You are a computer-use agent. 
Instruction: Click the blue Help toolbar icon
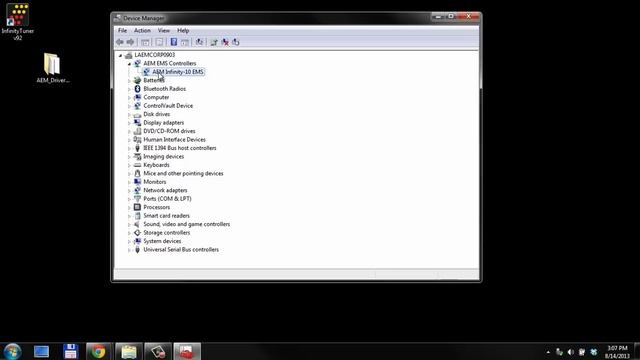(173, 42)
